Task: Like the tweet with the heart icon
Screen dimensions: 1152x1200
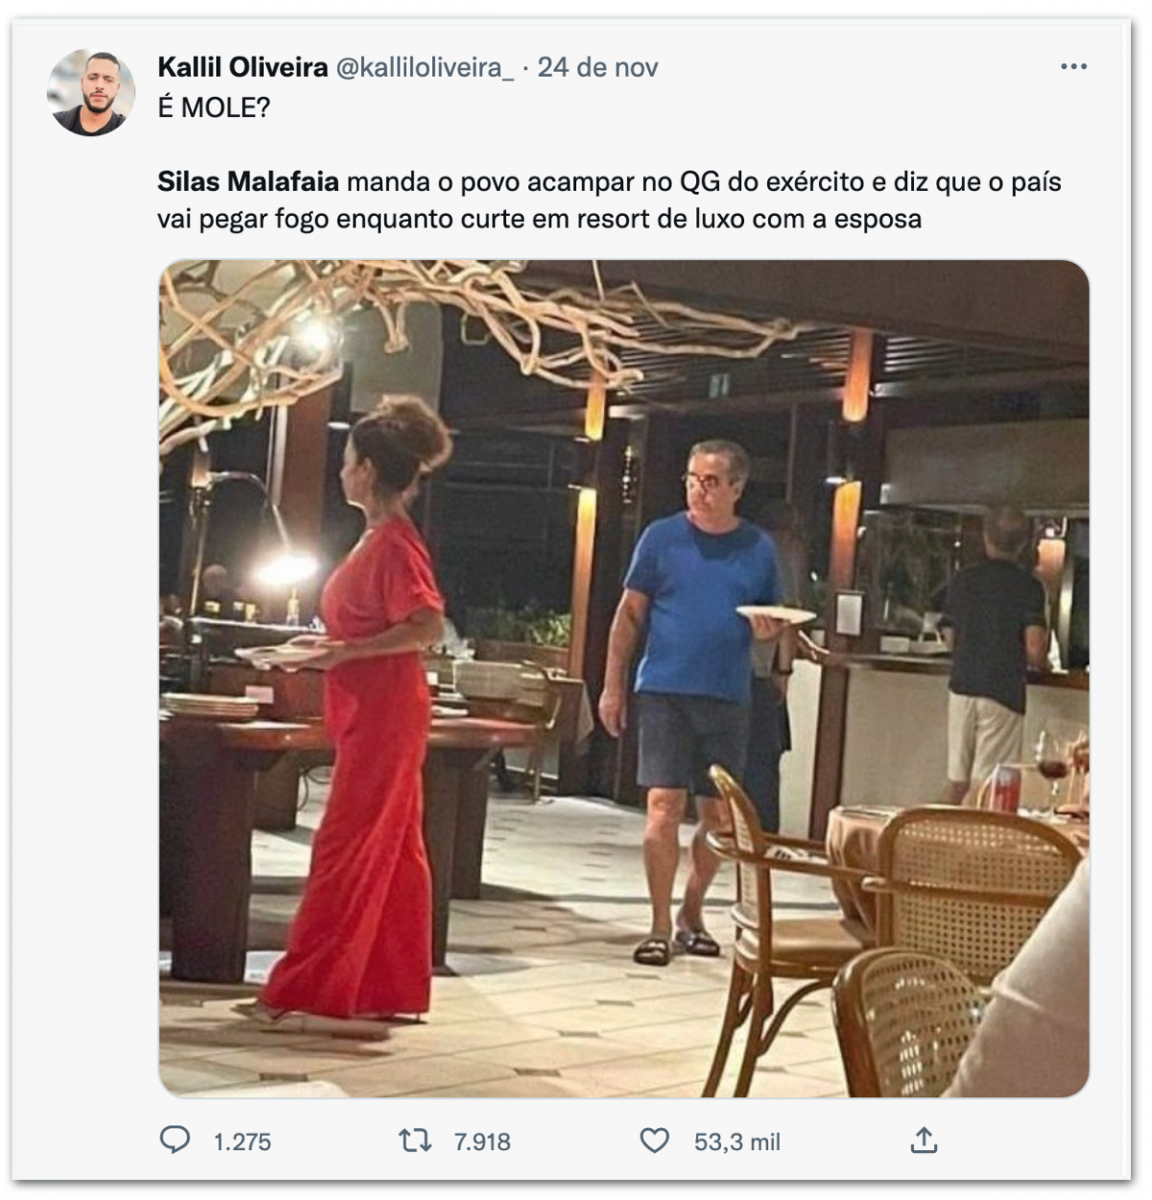Action: coord(654,1140)
